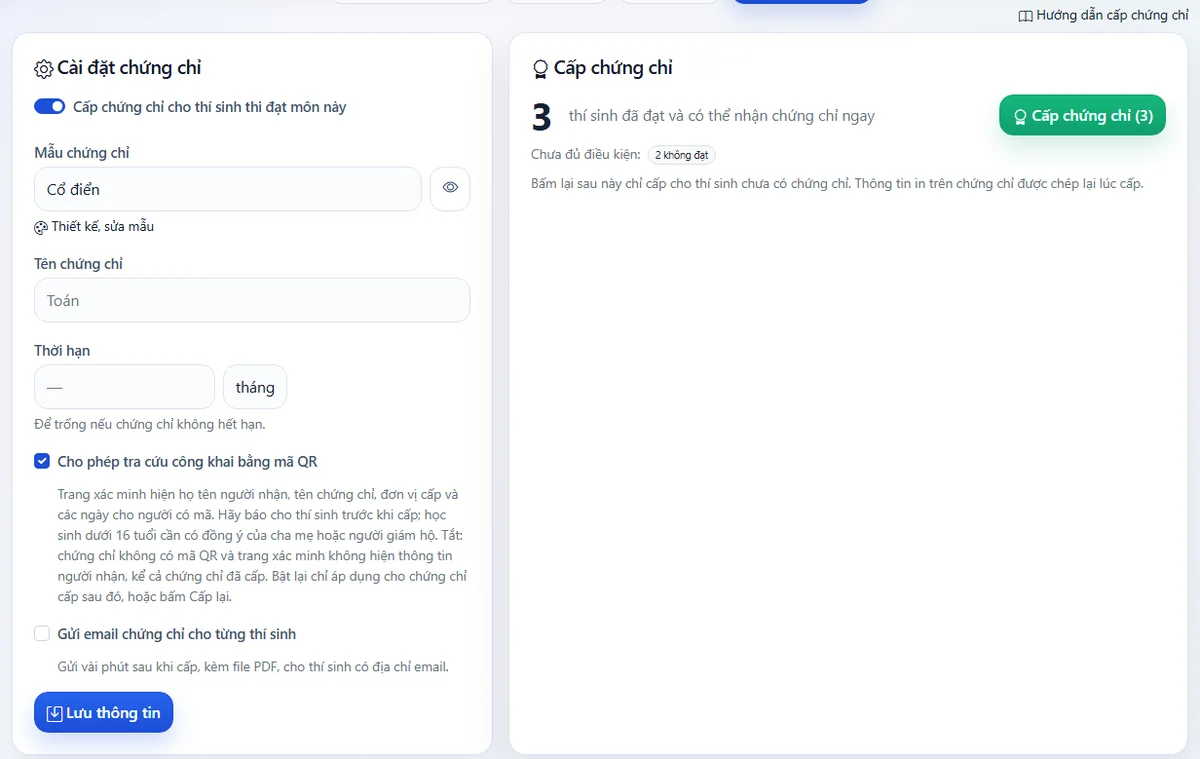Click into the Thời hạn duration field
Image resolution: width=1200 pixels, height=759 pixels.
(x=124, y=387)
